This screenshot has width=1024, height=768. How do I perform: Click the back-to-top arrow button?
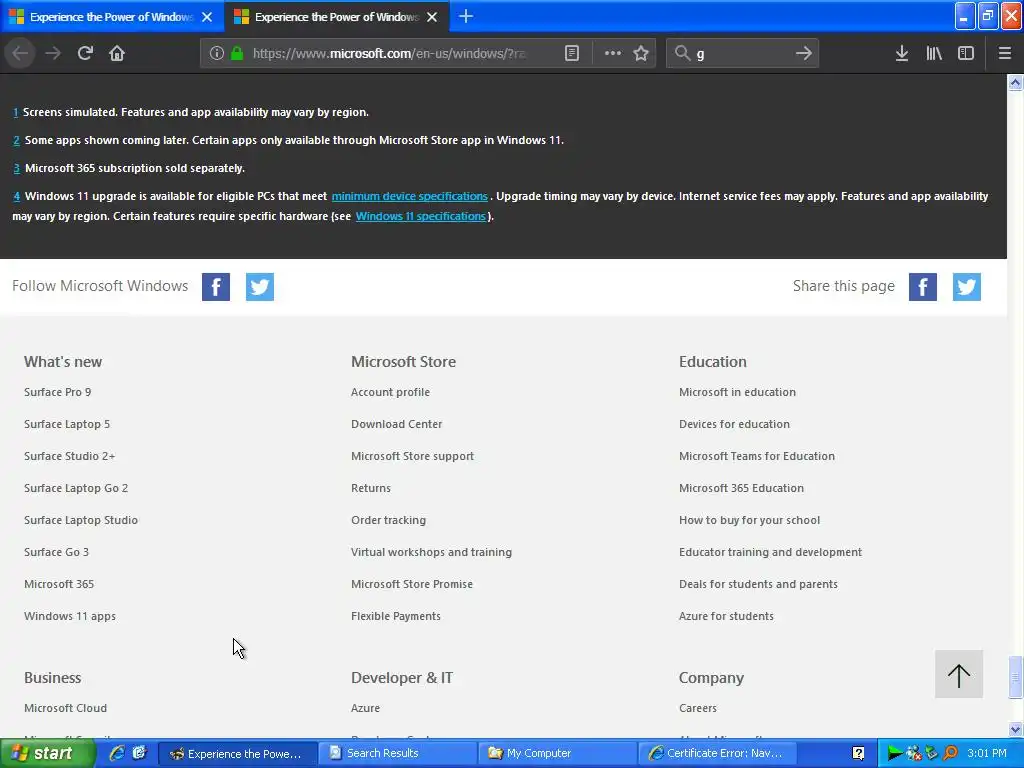(959, 674)
